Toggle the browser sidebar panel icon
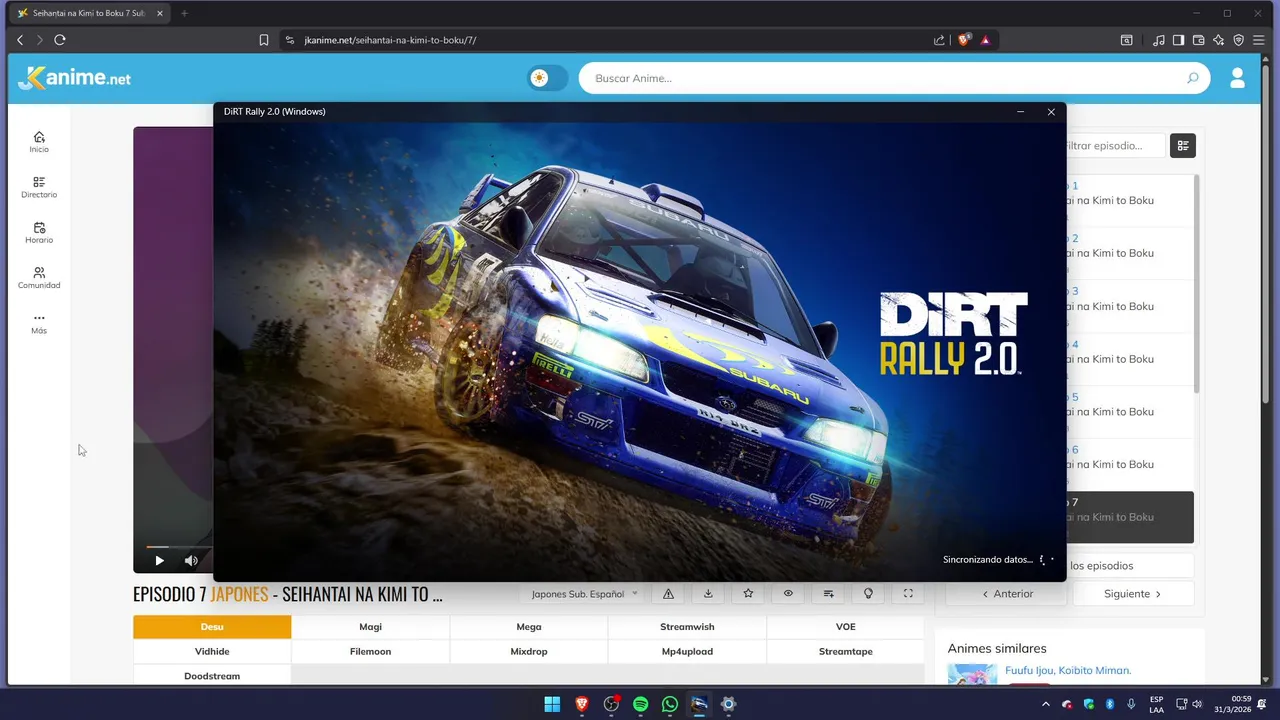The image size is (1280, 720). coord(1179,40)
